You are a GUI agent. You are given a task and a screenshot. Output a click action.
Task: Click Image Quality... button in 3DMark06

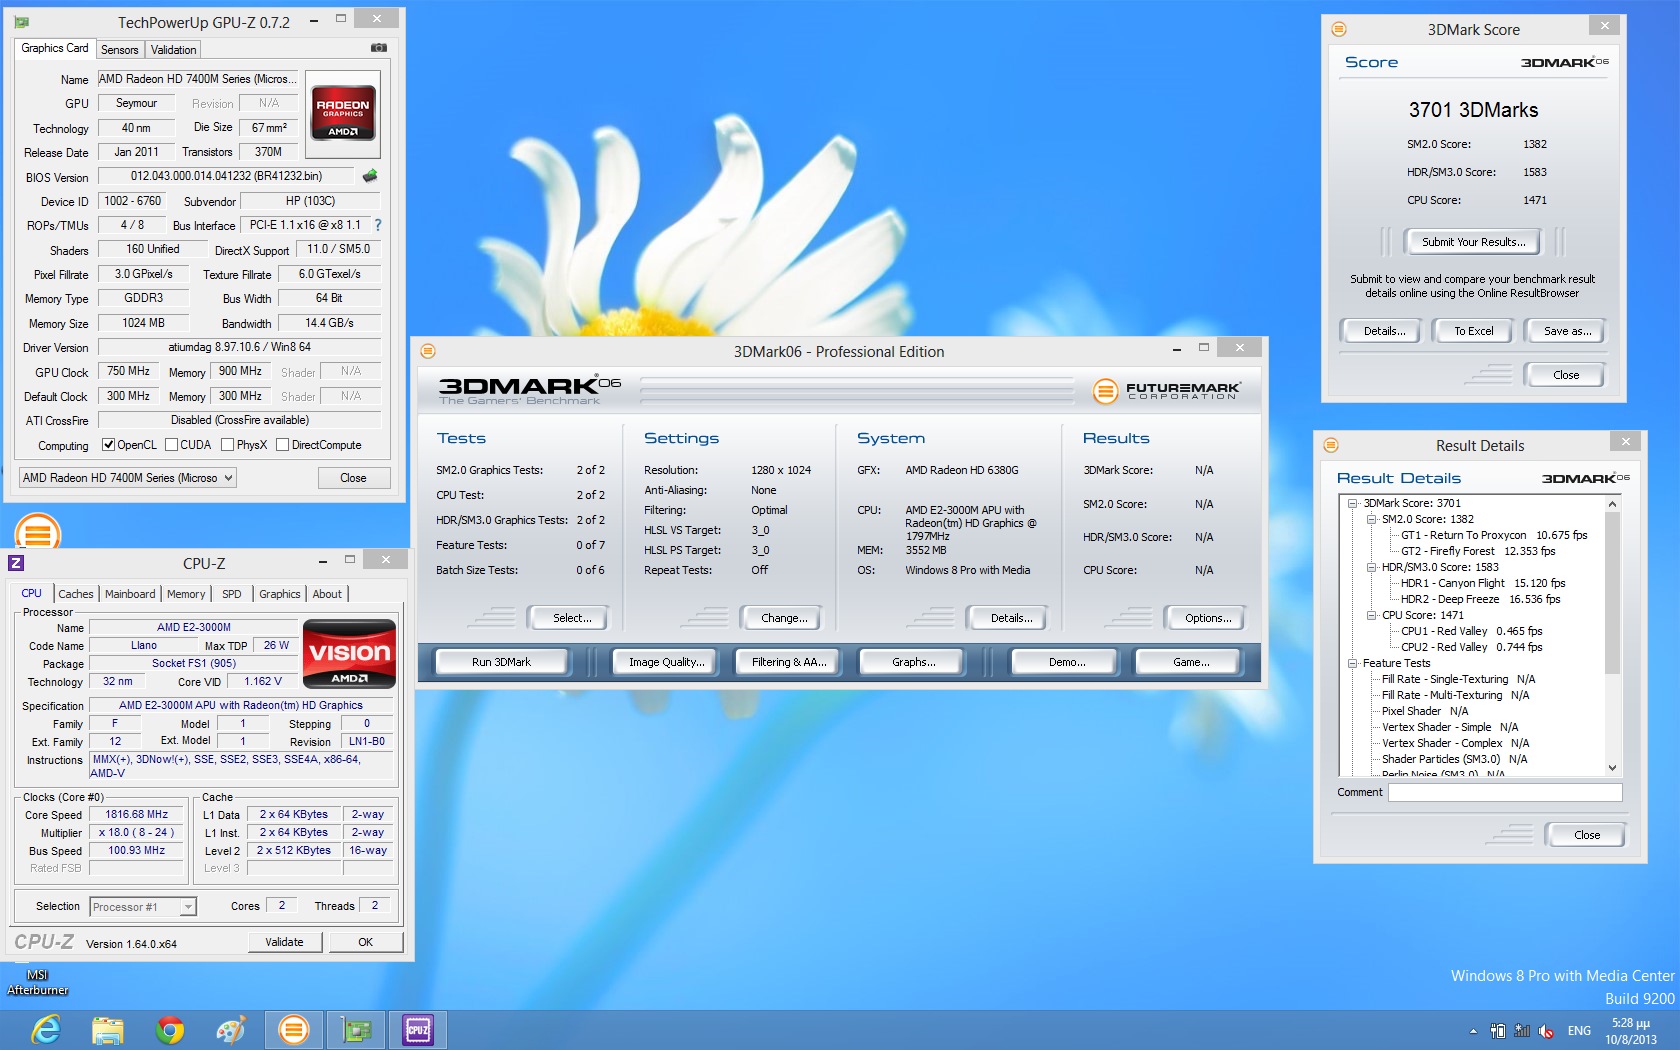pos(666,662)
